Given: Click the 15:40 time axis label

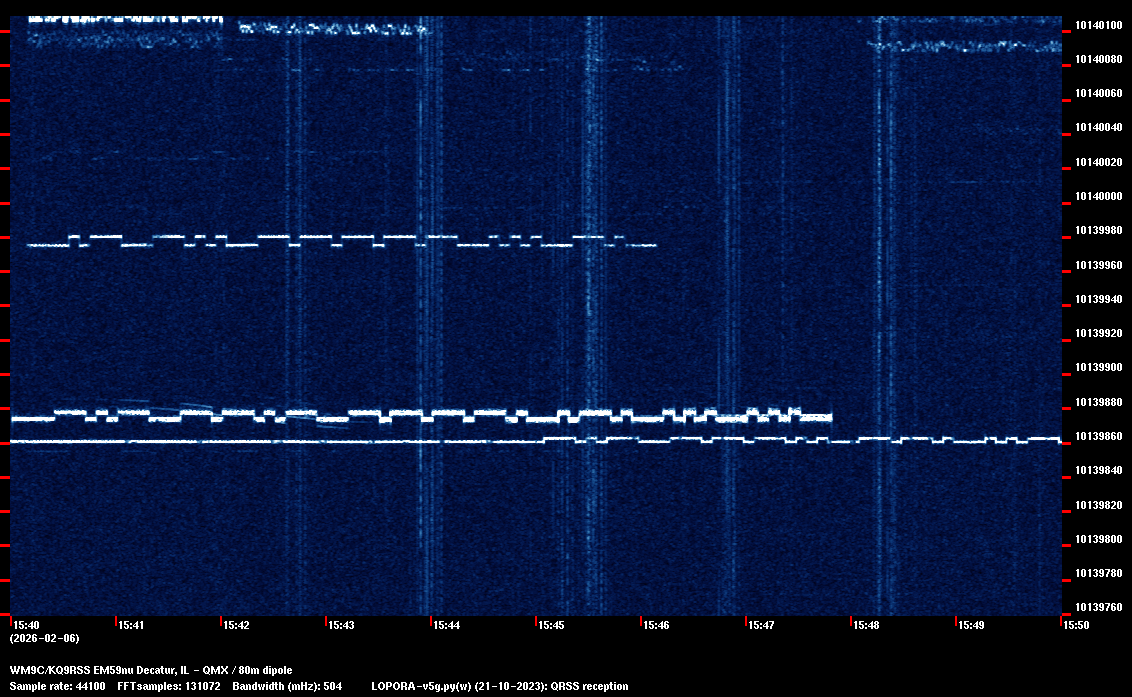Looking at the screenshot, I should click(26, 625).
